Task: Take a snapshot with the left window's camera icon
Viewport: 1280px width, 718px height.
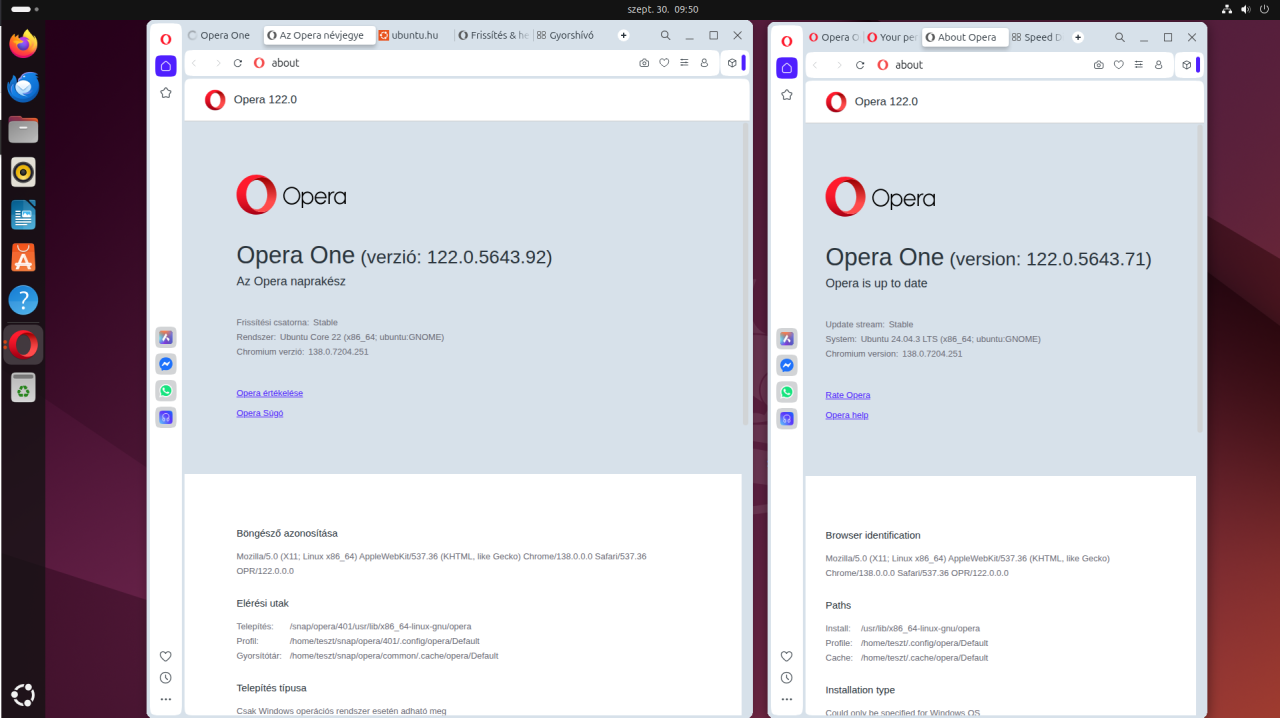Action: (644, 63)
